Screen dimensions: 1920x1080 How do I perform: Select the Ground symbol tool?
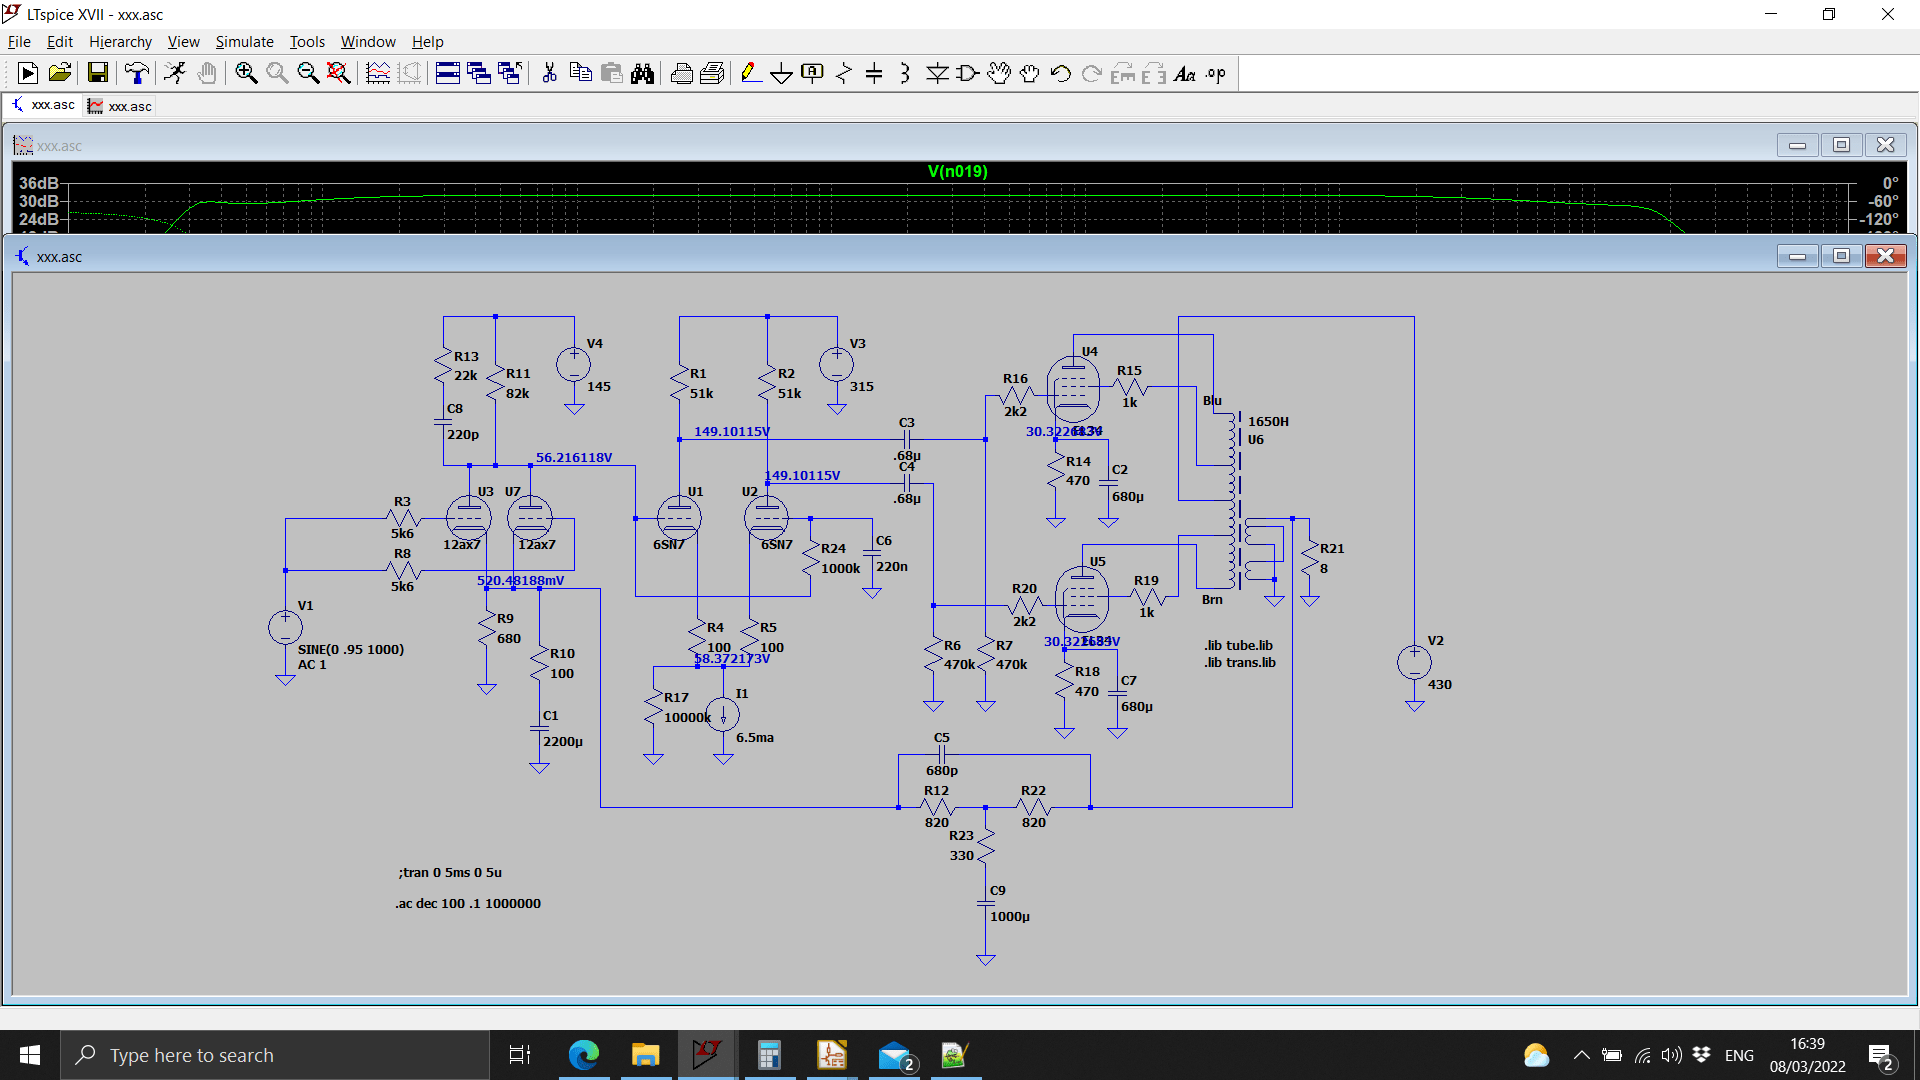click(782, 73)
